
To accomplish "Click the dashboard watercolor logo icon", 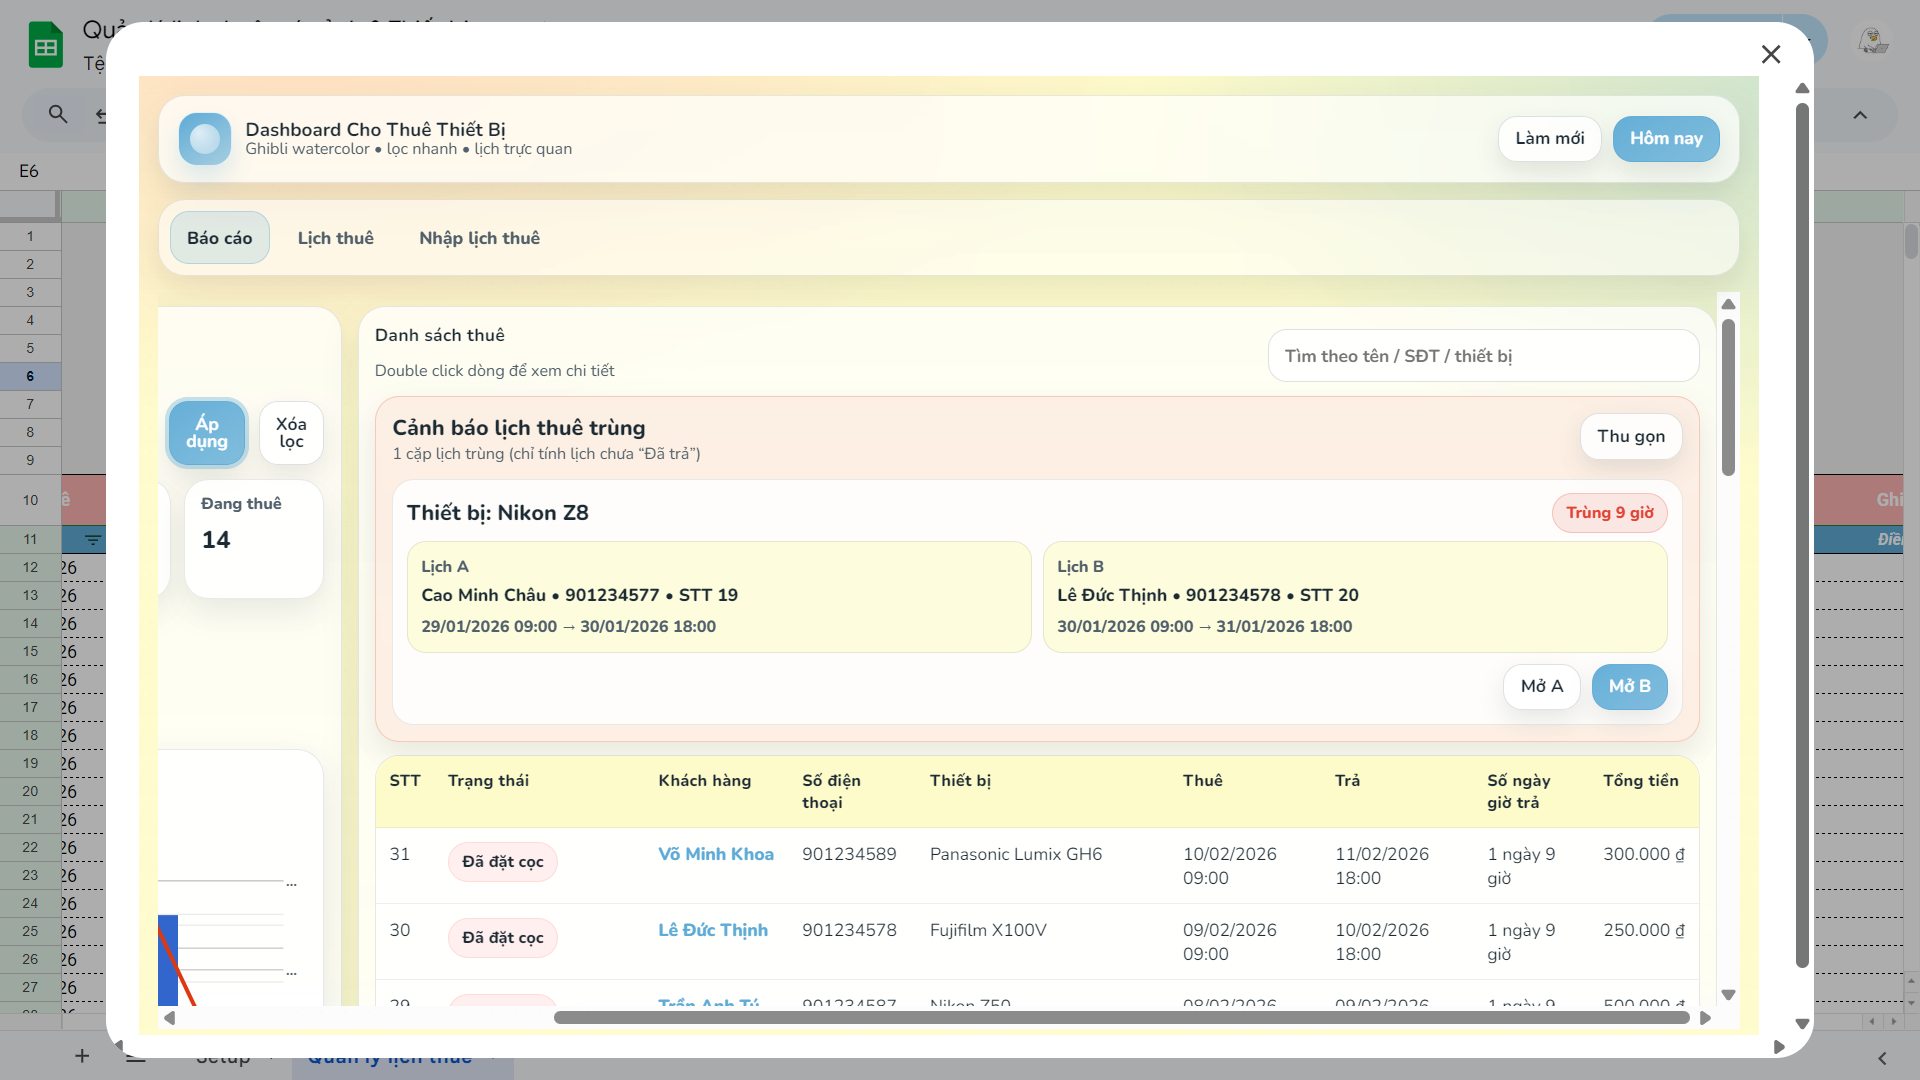I will coord(205,139).
